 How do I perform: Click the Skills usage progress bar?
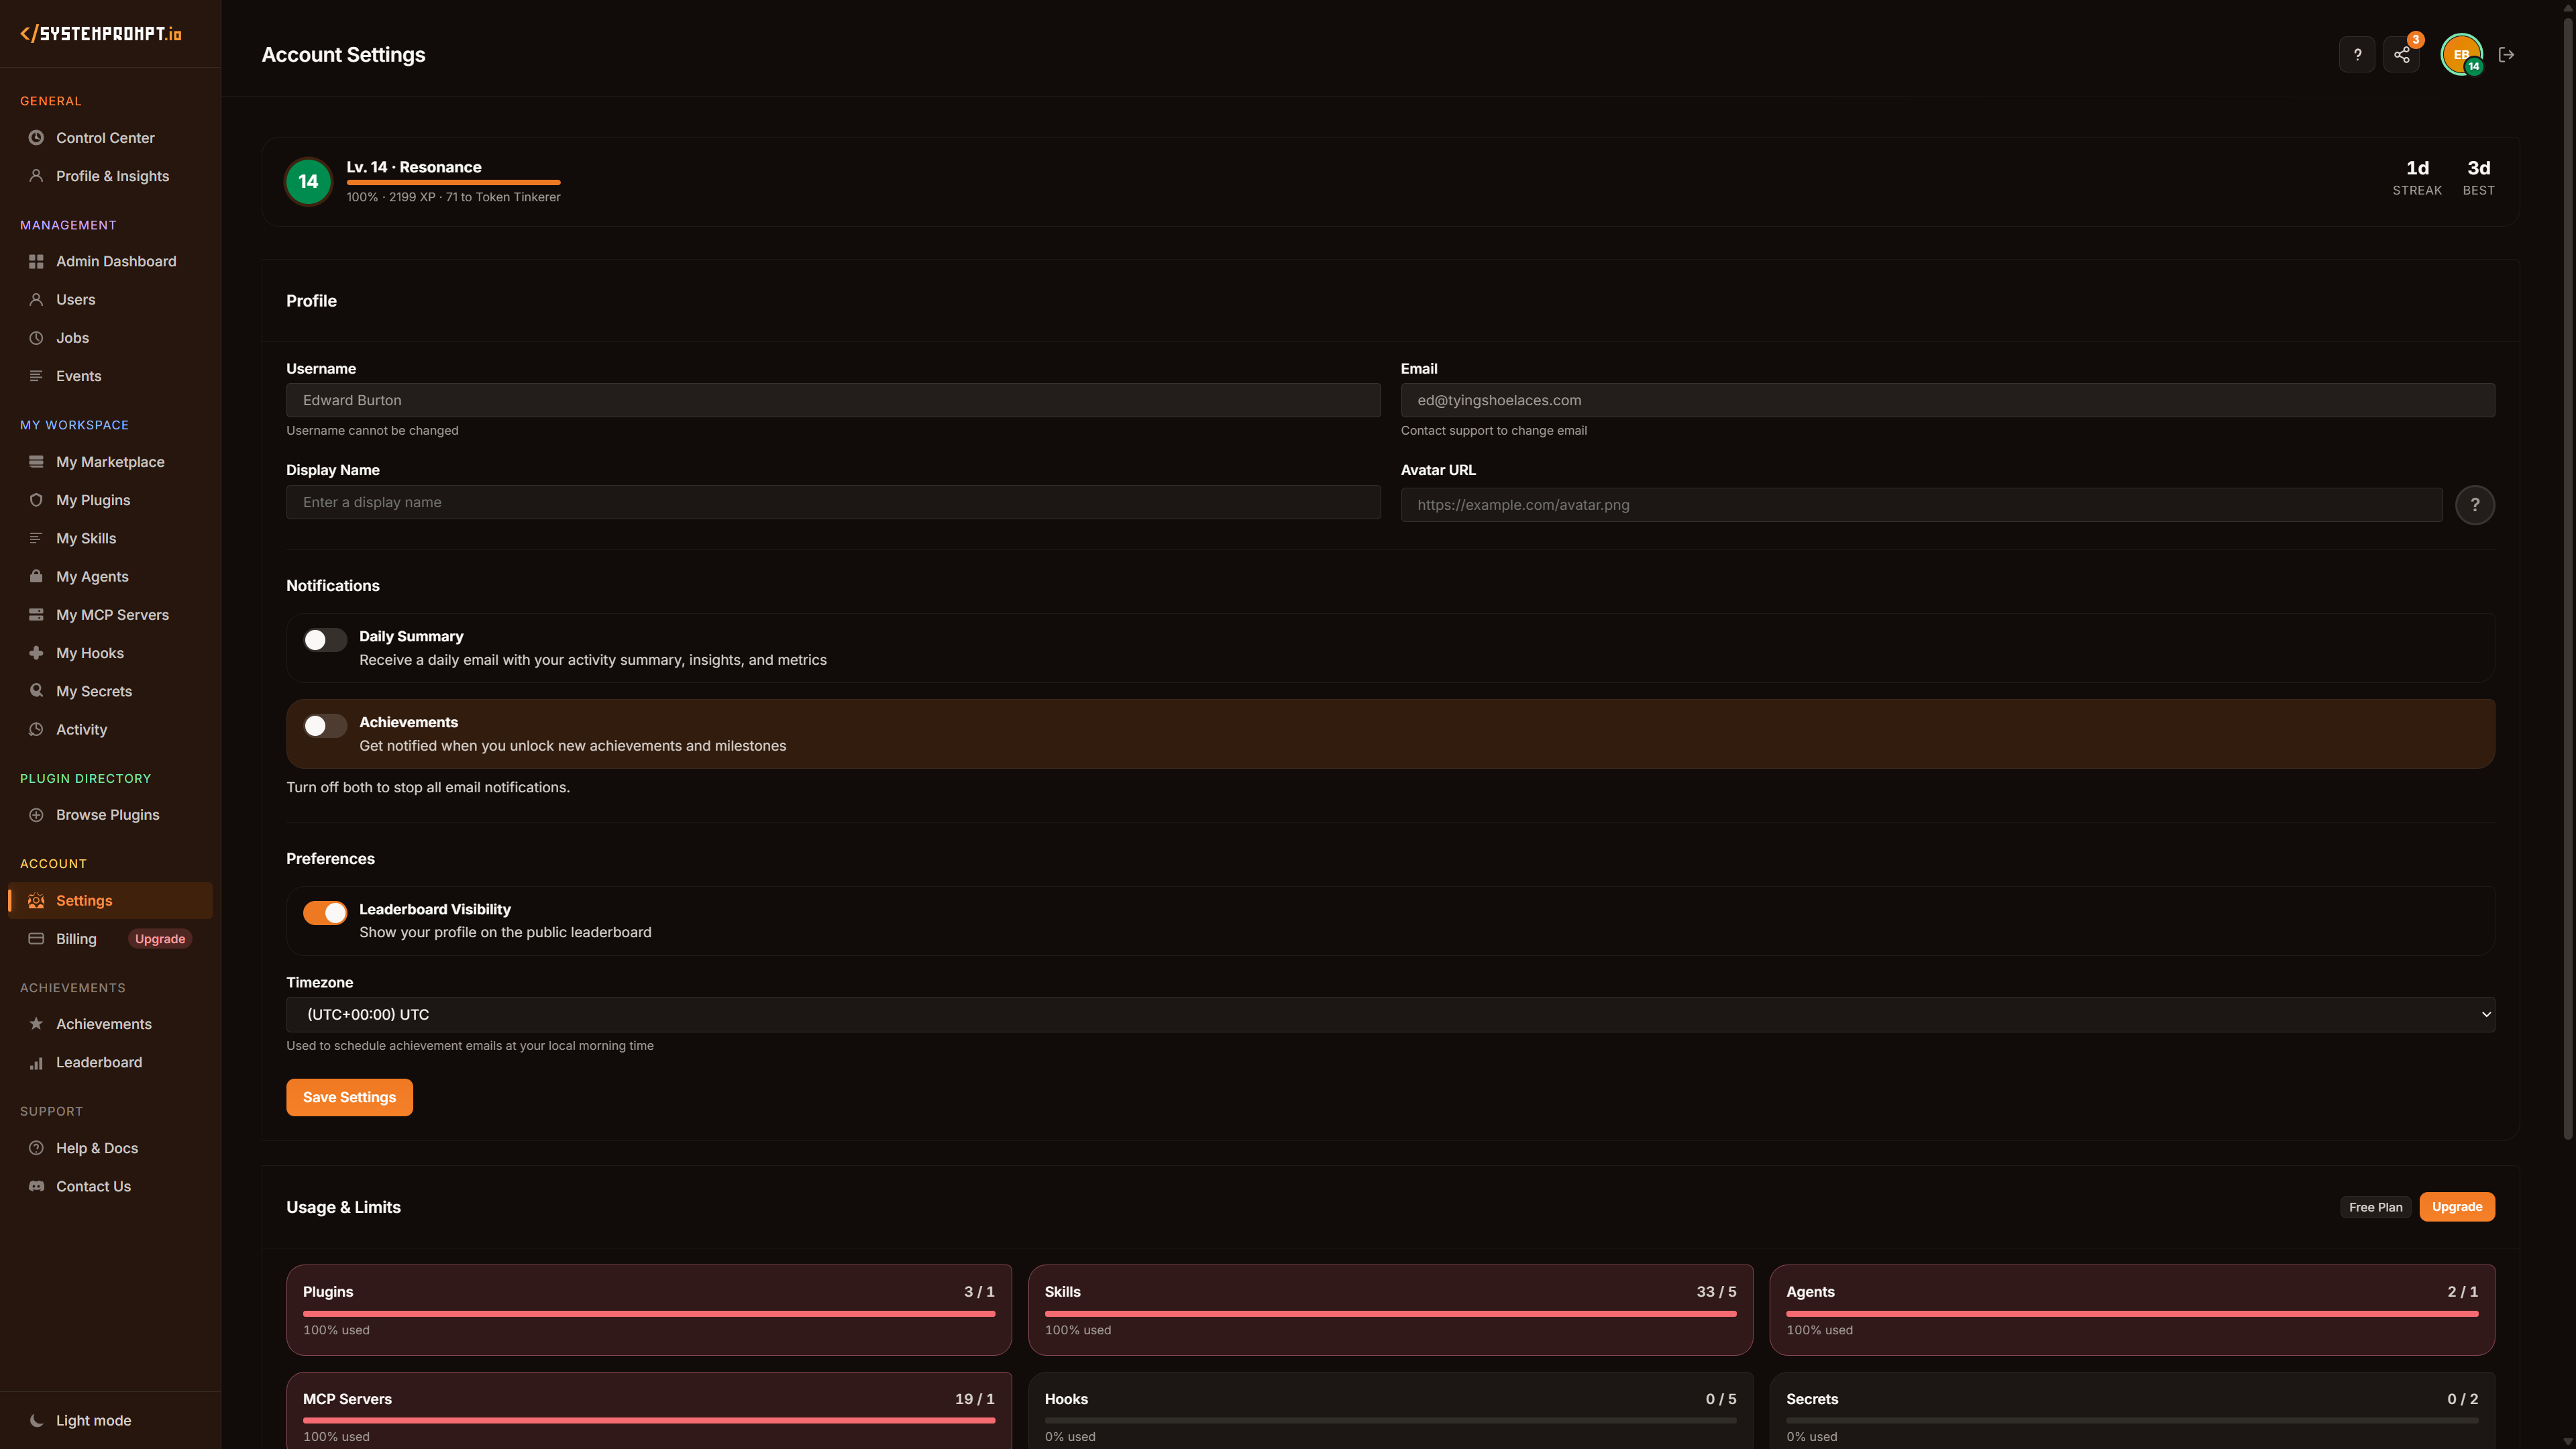tap(1390, 1313)
